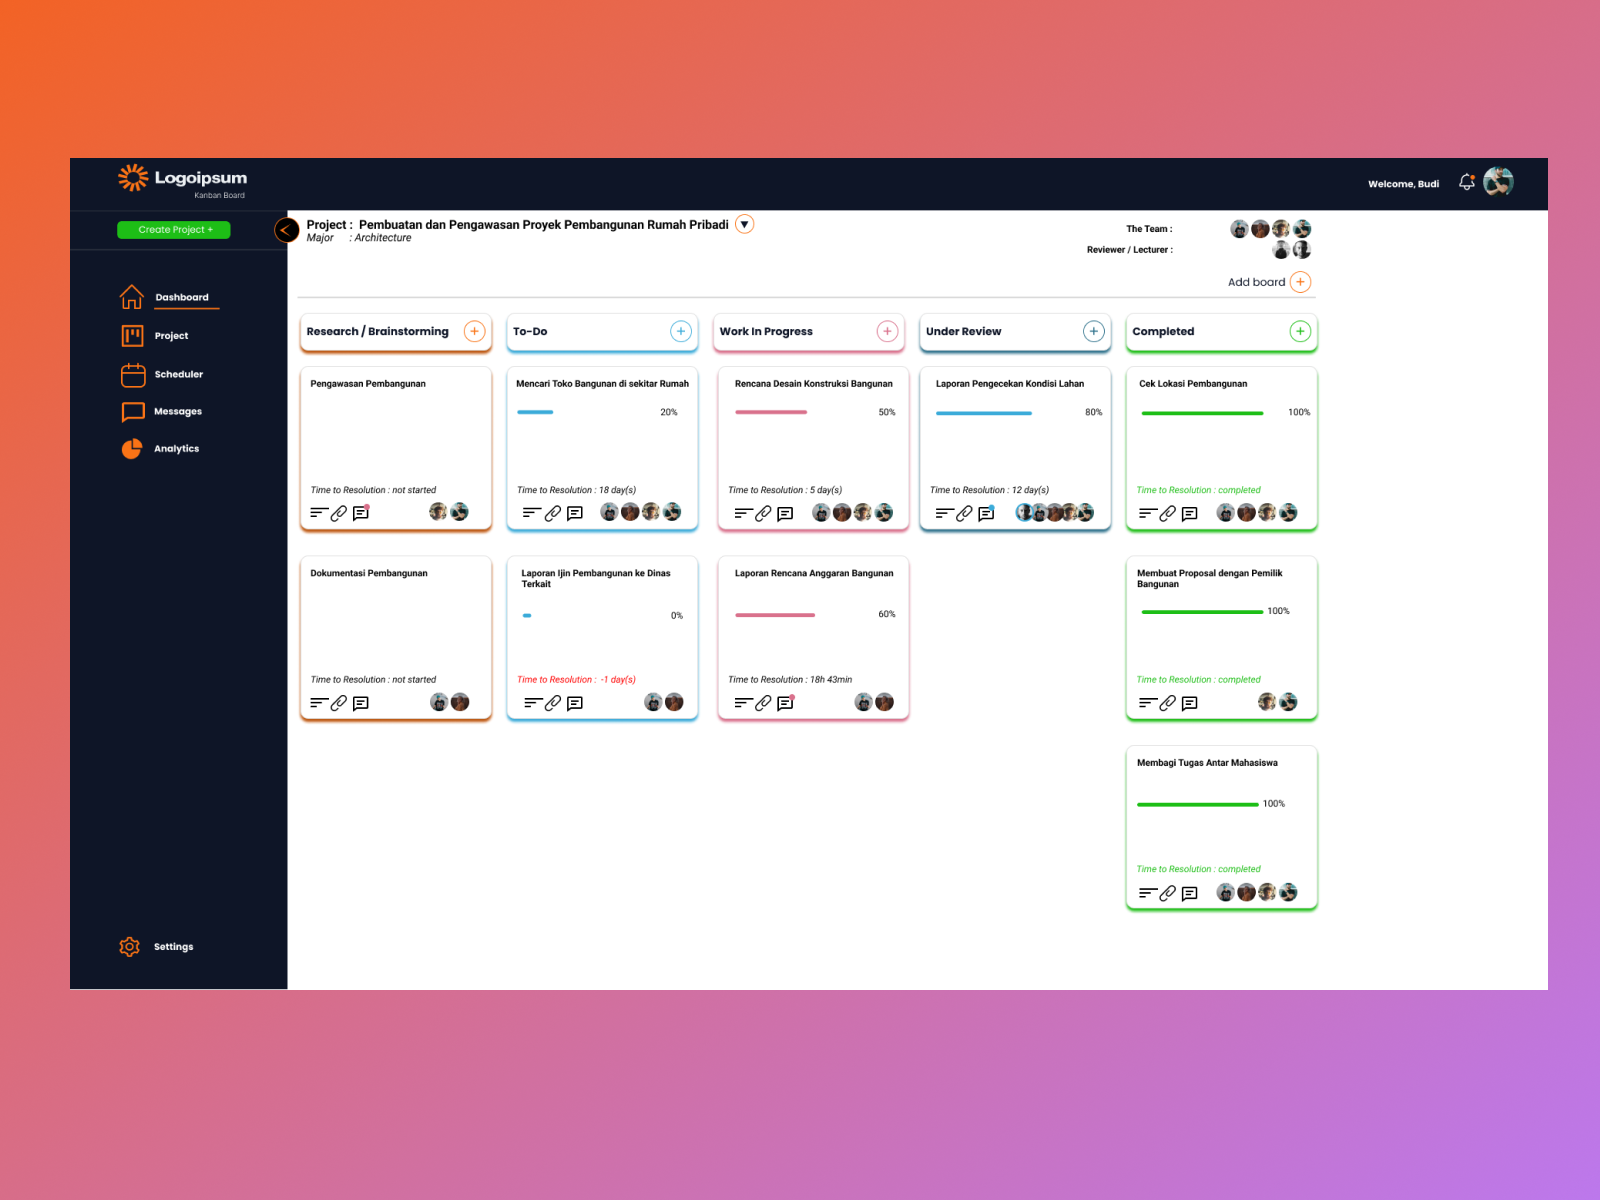Select the Under Review column header
1600x1200 pixels.
click(x=963, y=331)
